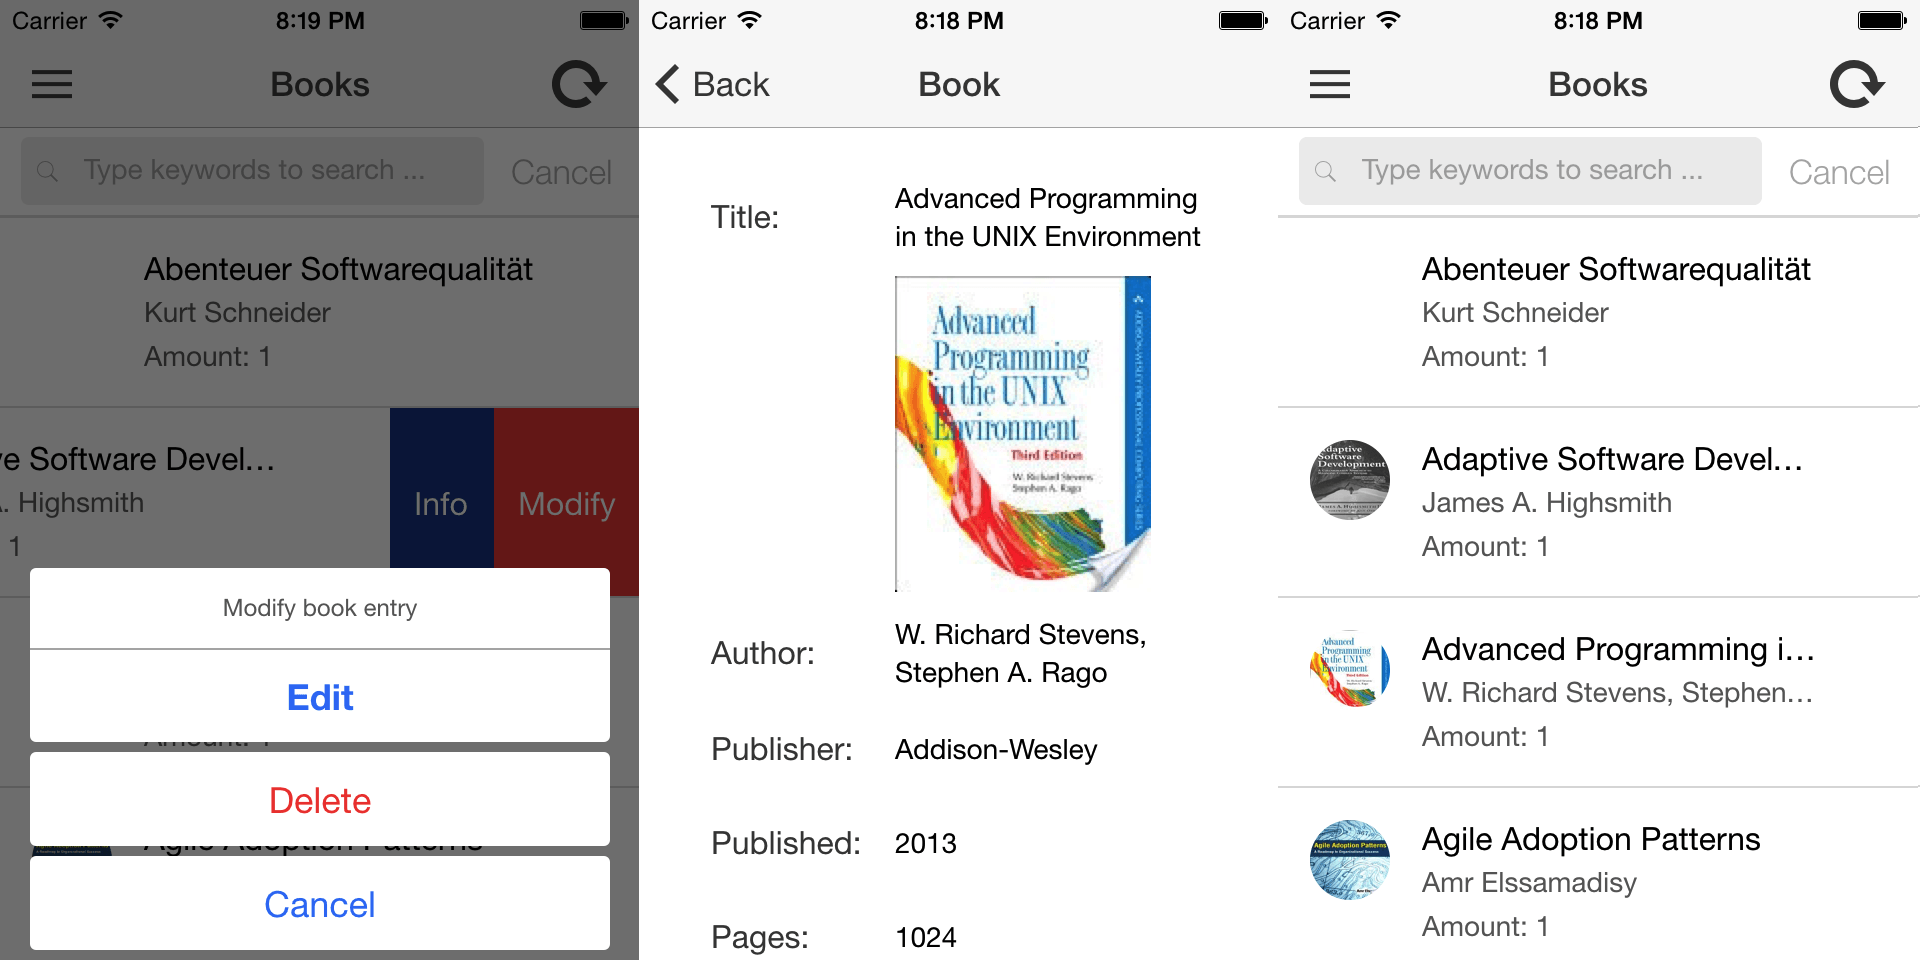Tap the Back chevron arrow
Image resolution: width=1920 pixels, height=960 pixels.
[668, 84]
